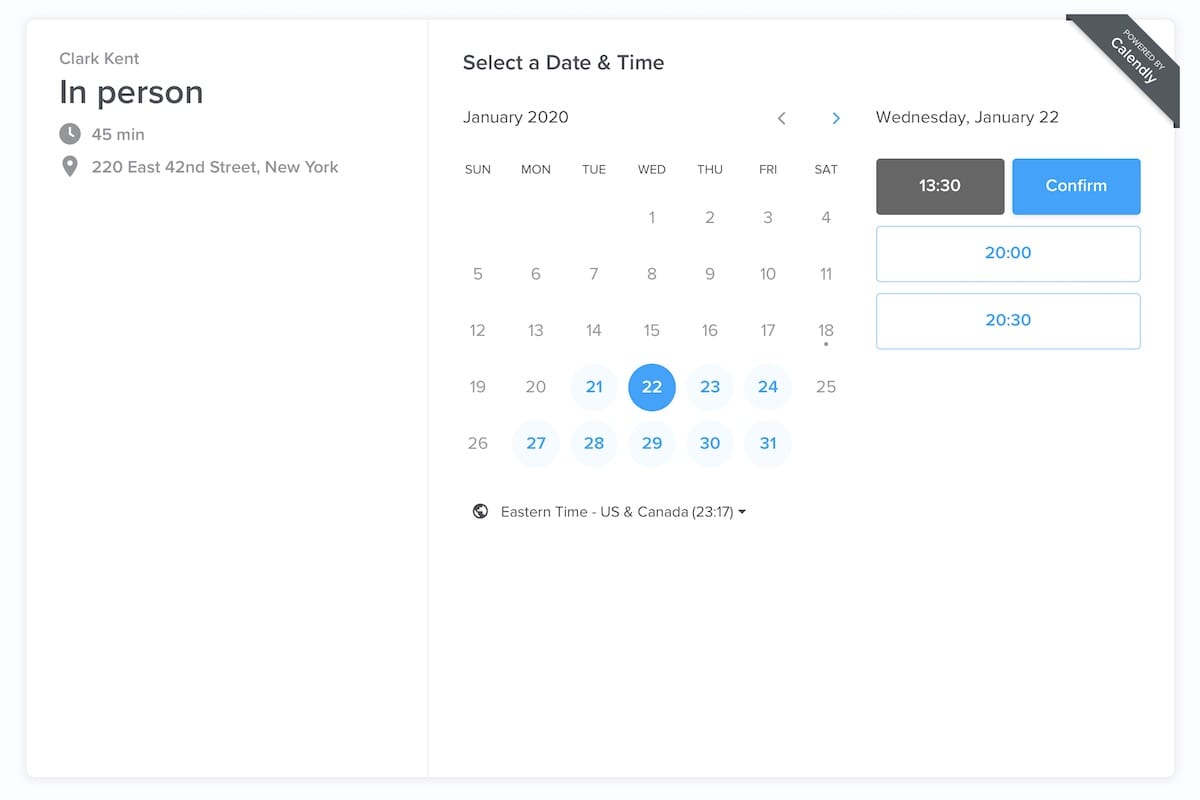This screenshot has width=1200, height=800.
Task: Confirm the 13:30 time slot
Action: pos(1076,186)
